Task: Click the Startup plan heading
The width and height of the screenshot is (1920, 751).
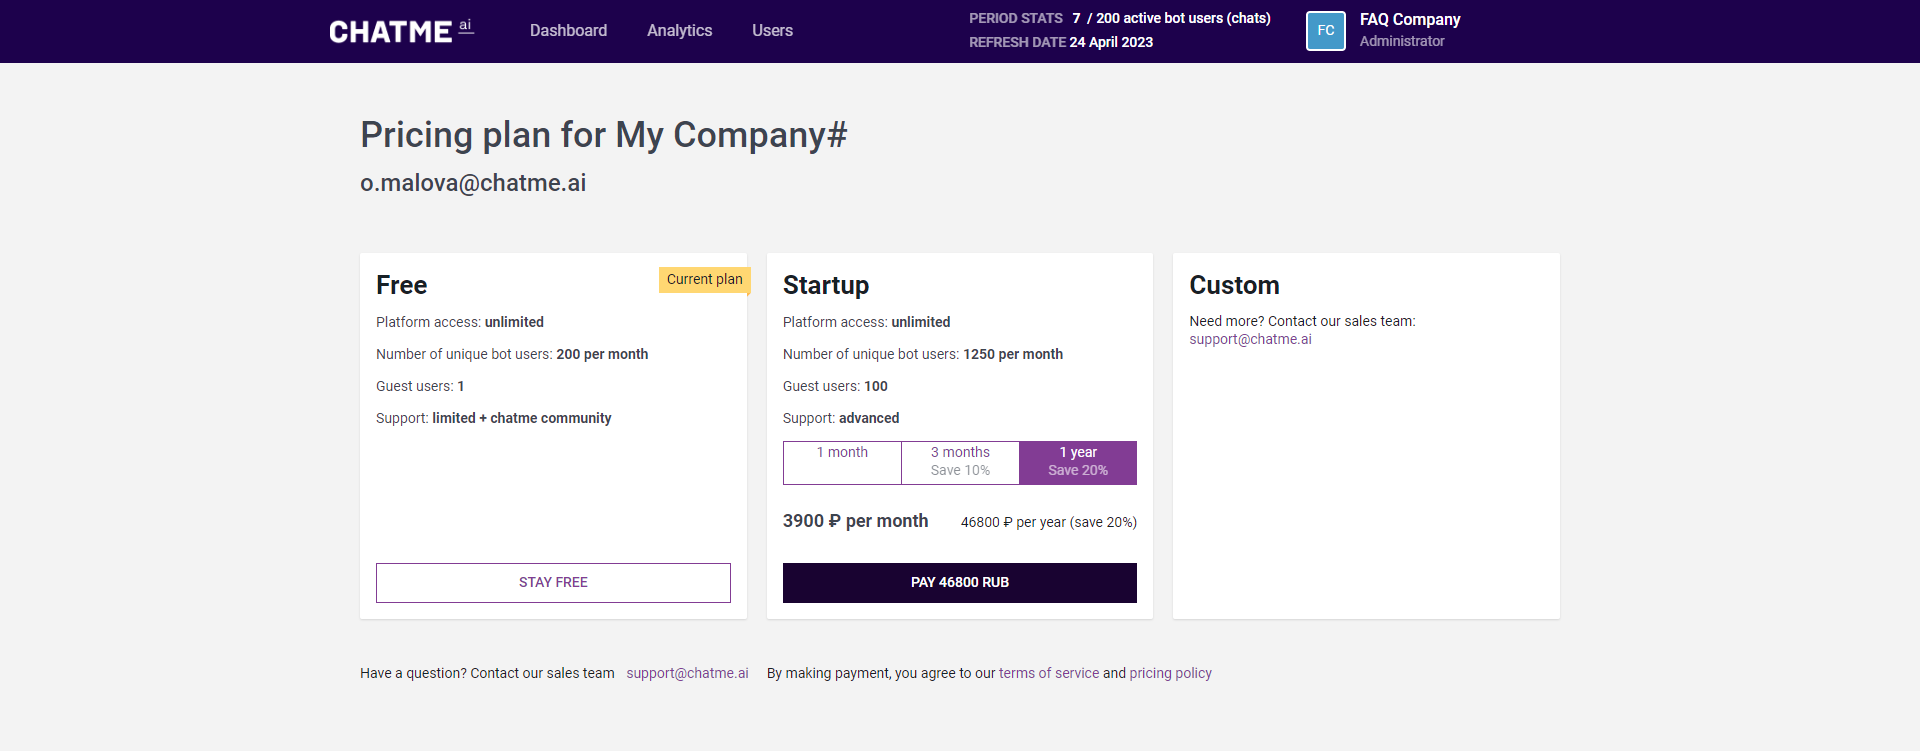Action: tap(825, 286)
